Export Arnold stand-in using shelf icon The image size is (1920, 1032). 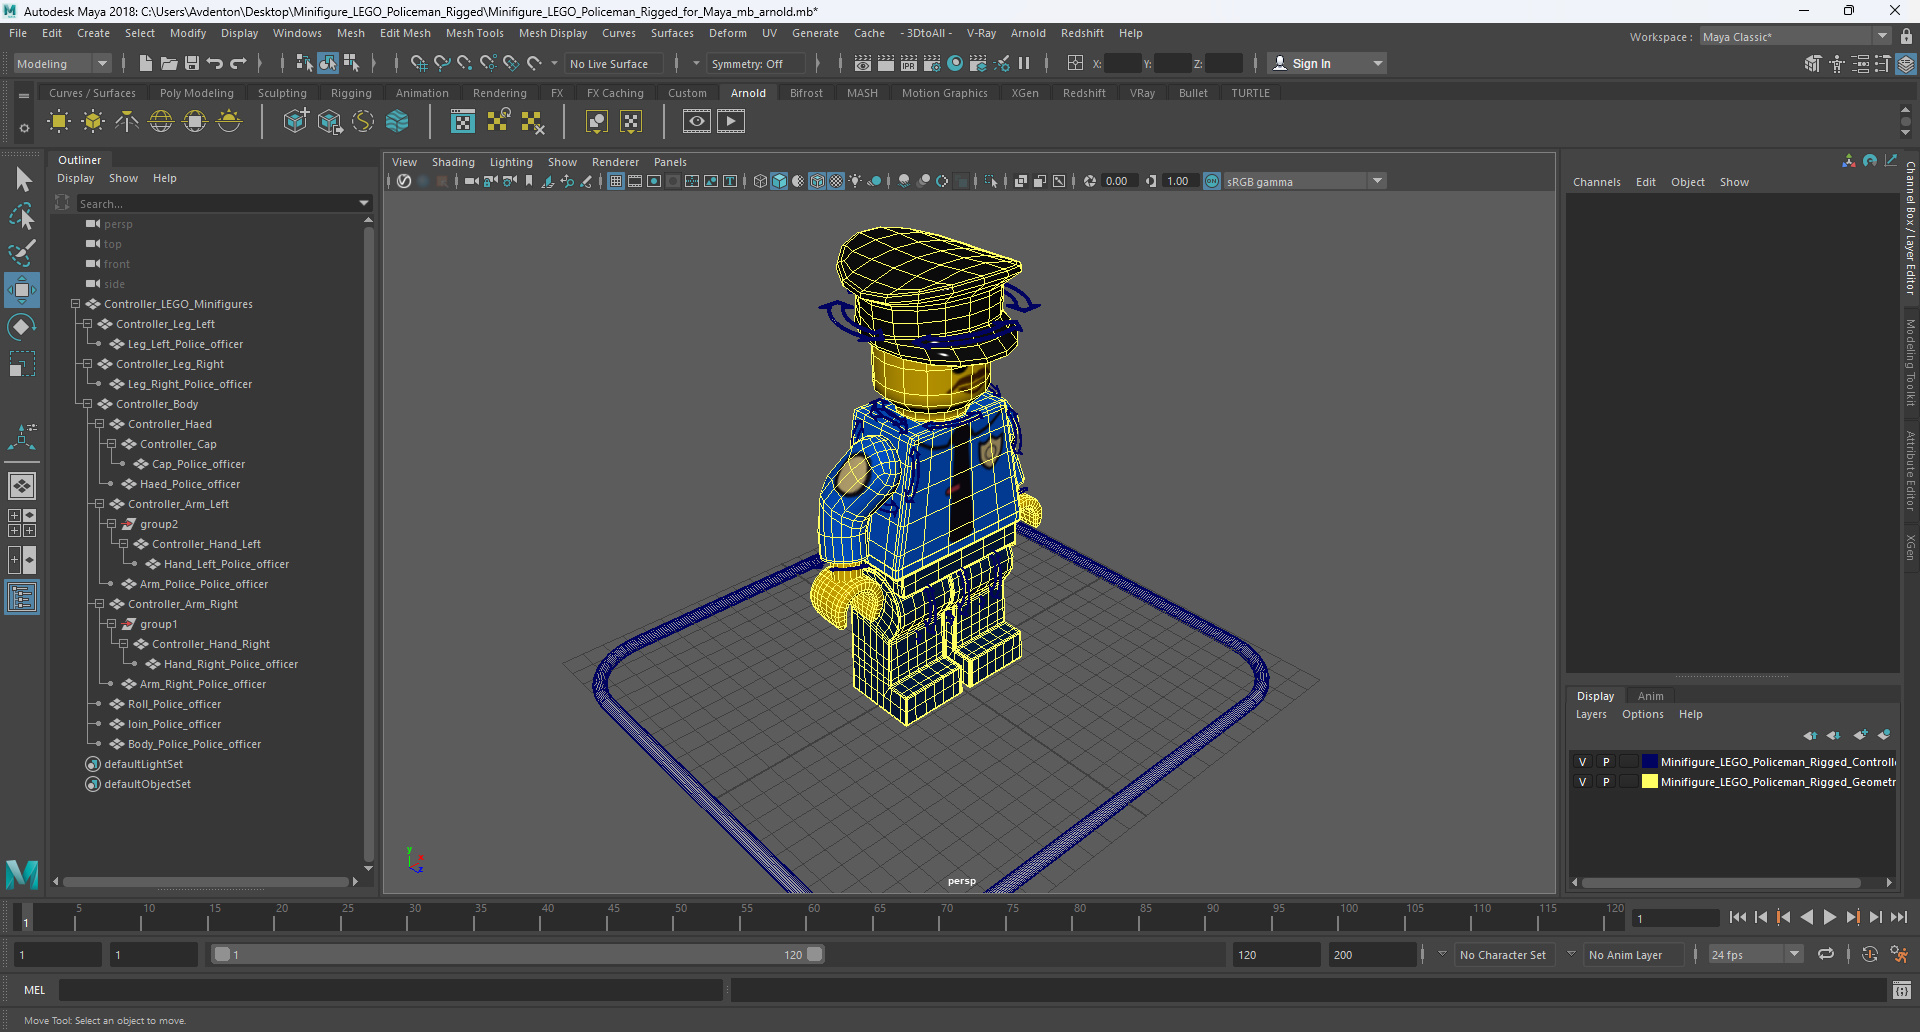coord(329,122)
